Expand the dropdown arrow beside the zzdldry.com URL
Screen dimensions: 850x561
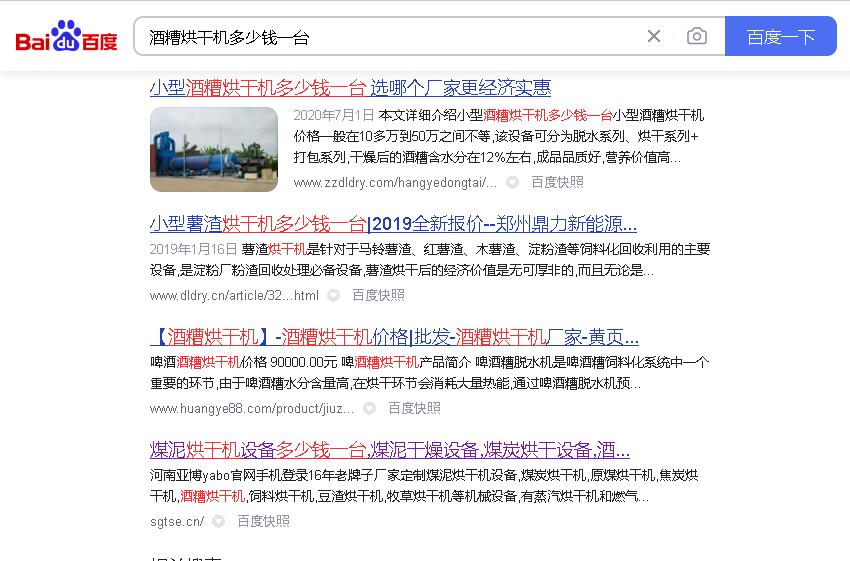click(513, 183)
